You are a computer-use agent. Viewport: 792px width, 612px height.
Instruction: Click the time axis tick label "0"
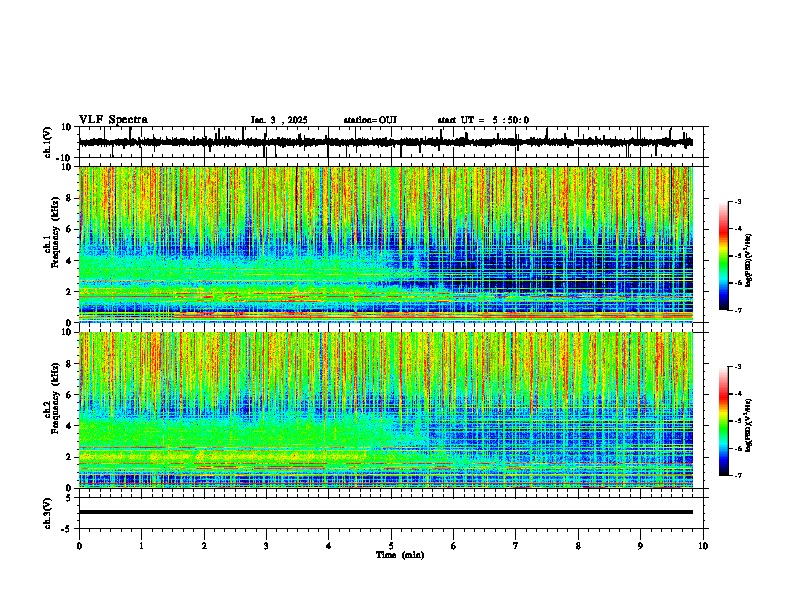79,546
